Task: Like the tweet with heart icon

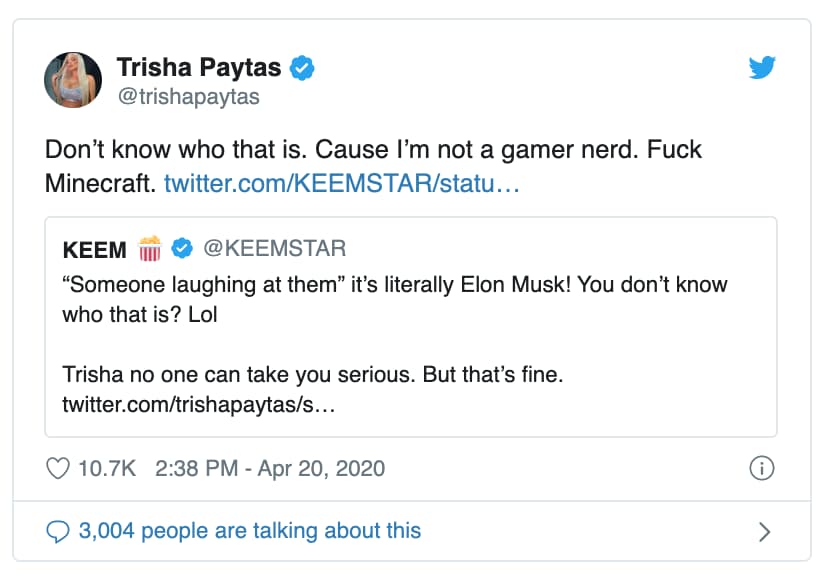Action: pyautogui.click(x=59, y=469)
